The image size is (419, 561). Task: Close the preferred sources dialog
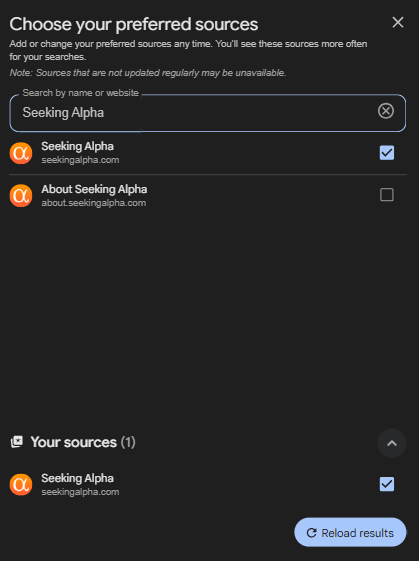pyautogui.click(x=398, y=23)
